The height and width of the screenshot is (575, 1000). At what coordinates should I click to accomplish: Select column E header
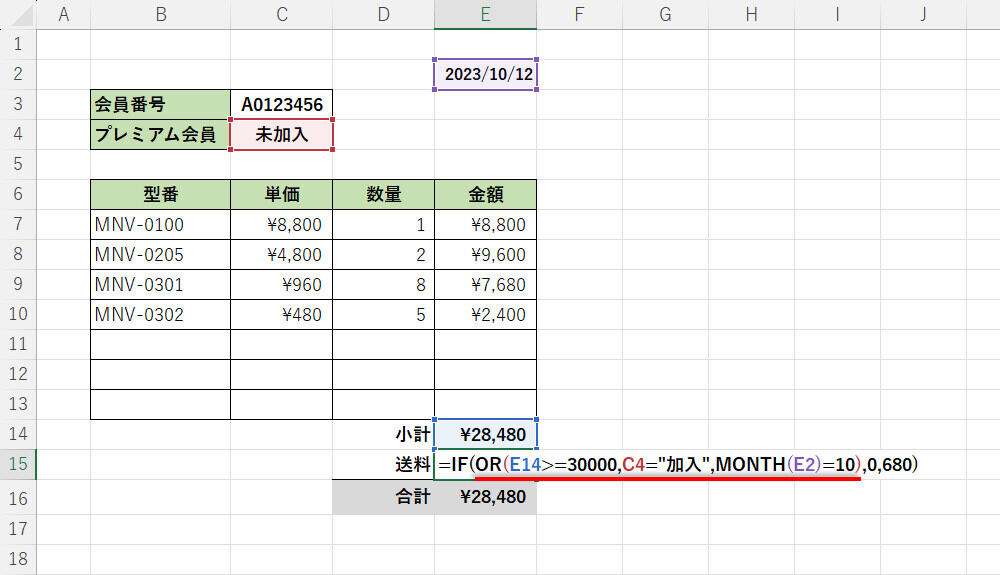click(x=485, y=14)
